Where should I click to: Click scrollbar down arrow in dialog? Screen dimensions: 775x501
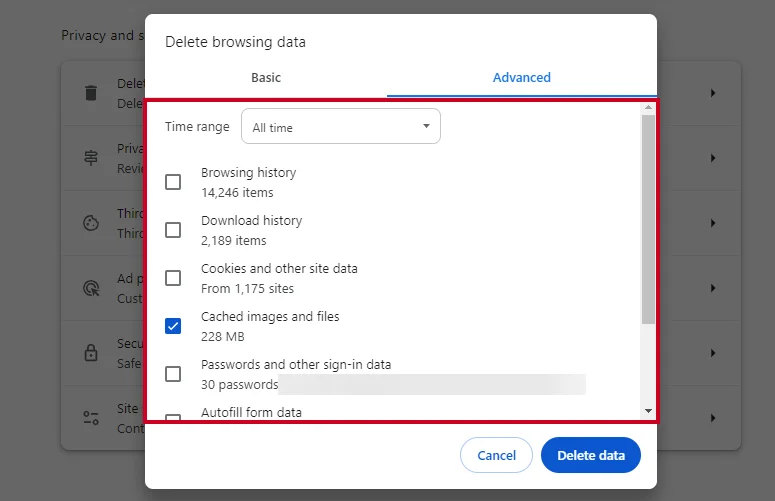(648, 411)
